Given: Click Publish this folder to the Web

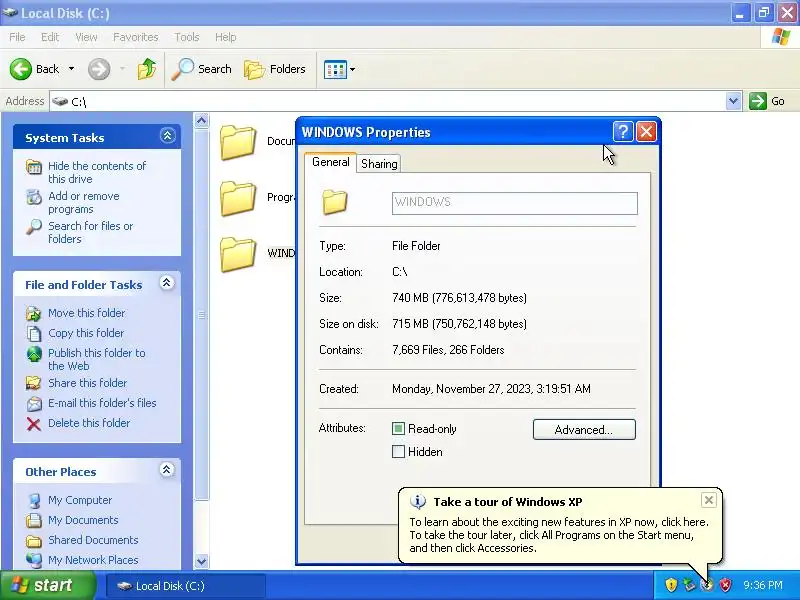Looking at the screenshot, I should point(96,359).
